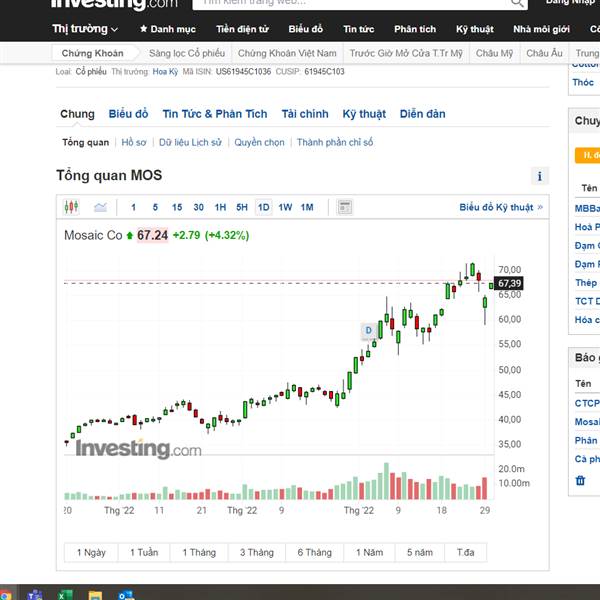This screenshot has width=600, height=600.
Task: Open the Danh mục star menu
Action: point(168,29)
